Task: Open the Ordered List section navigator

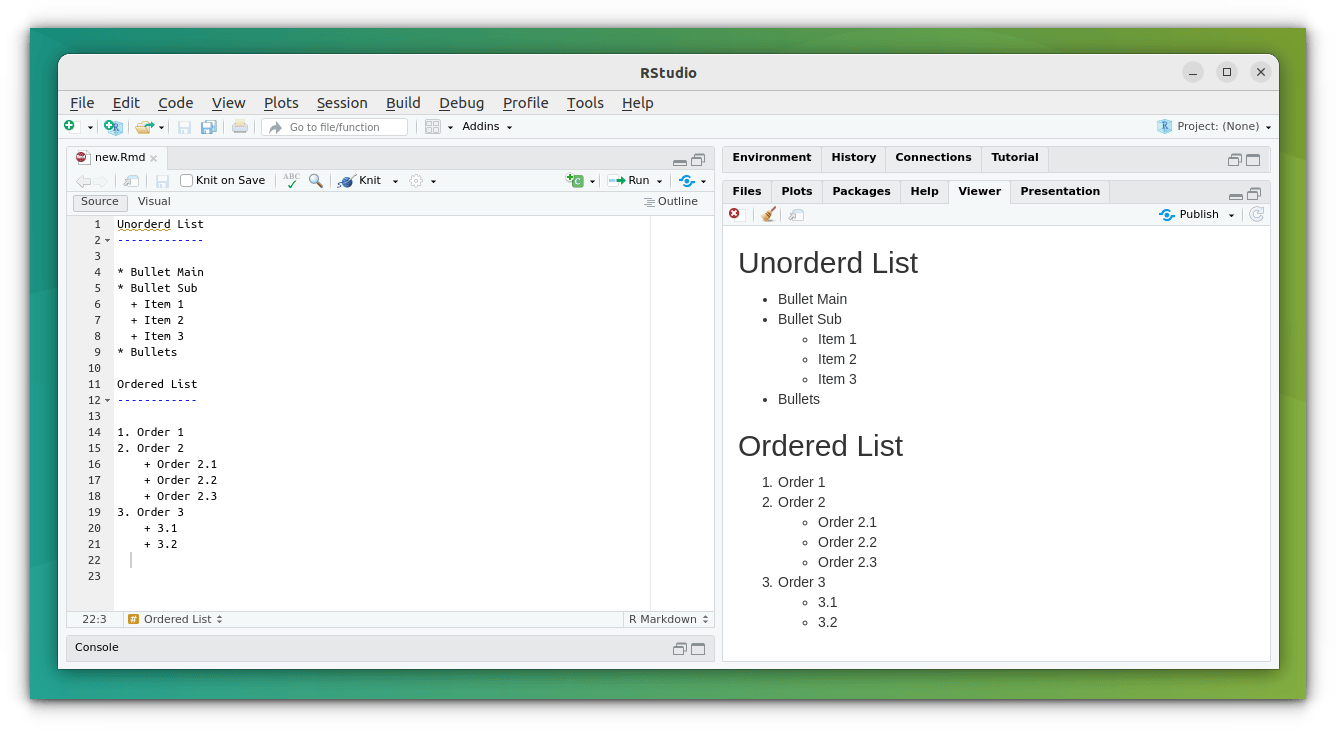Action: (176, 620)
